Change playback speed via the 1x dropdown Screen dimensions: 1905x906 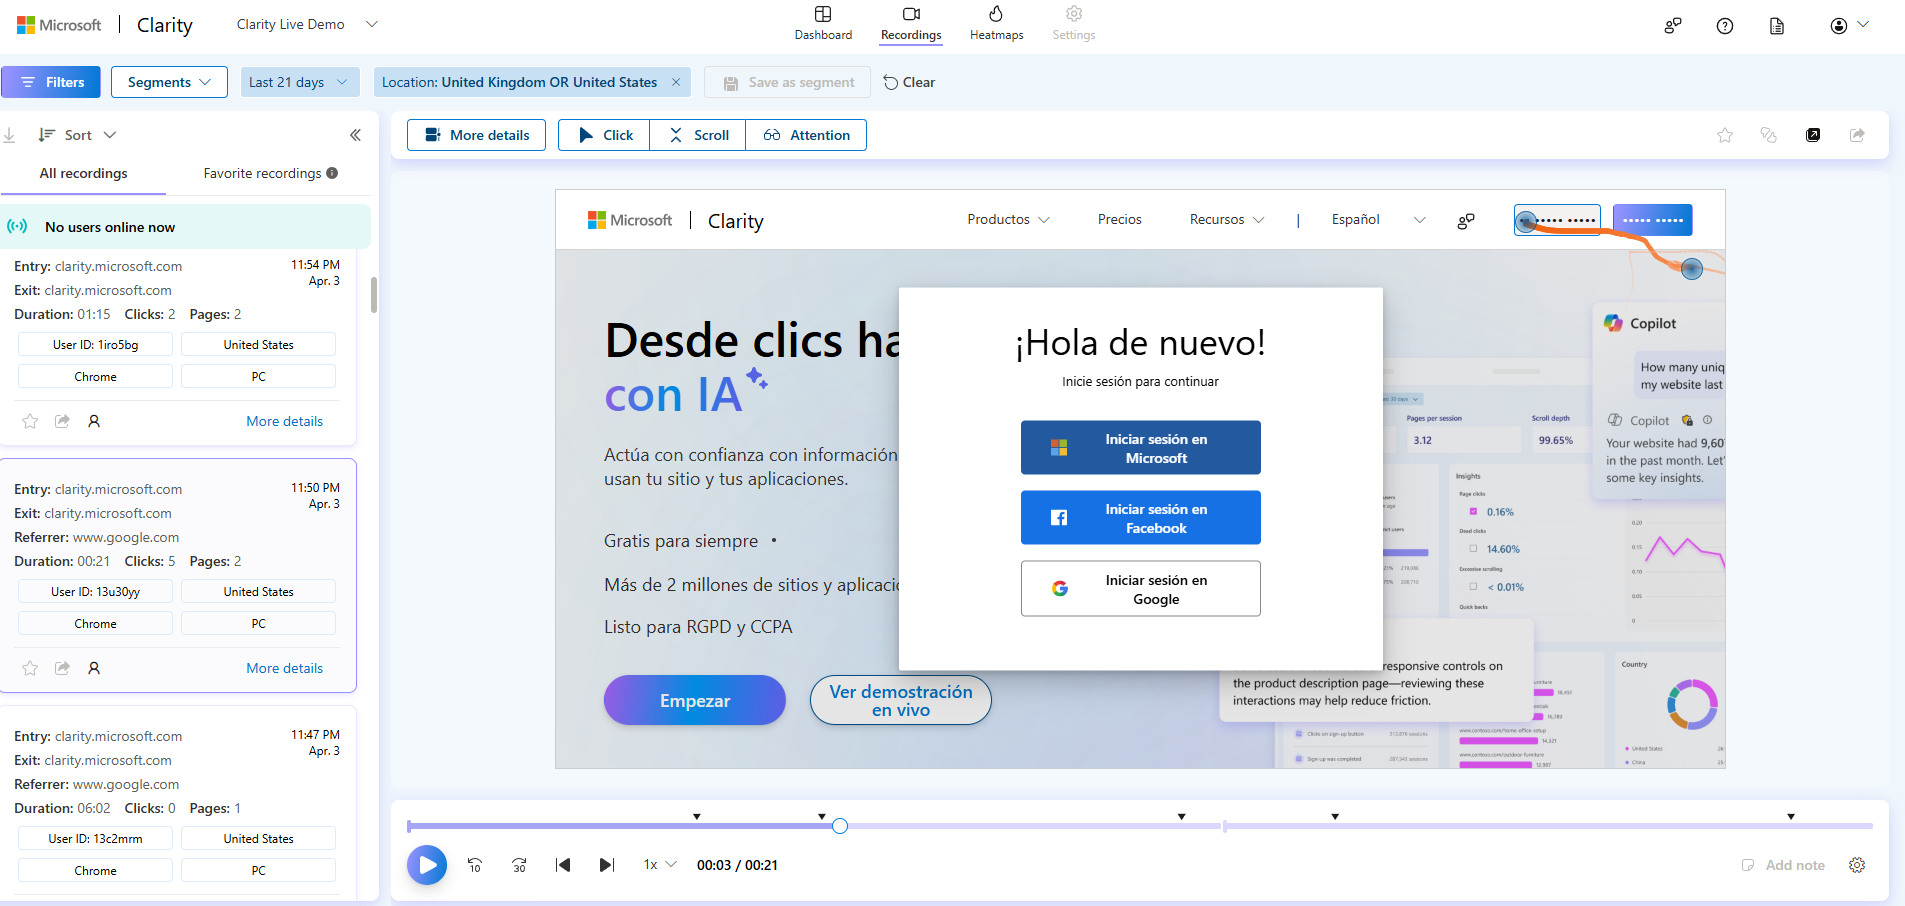pyautogui.click(x=658, y=864)
